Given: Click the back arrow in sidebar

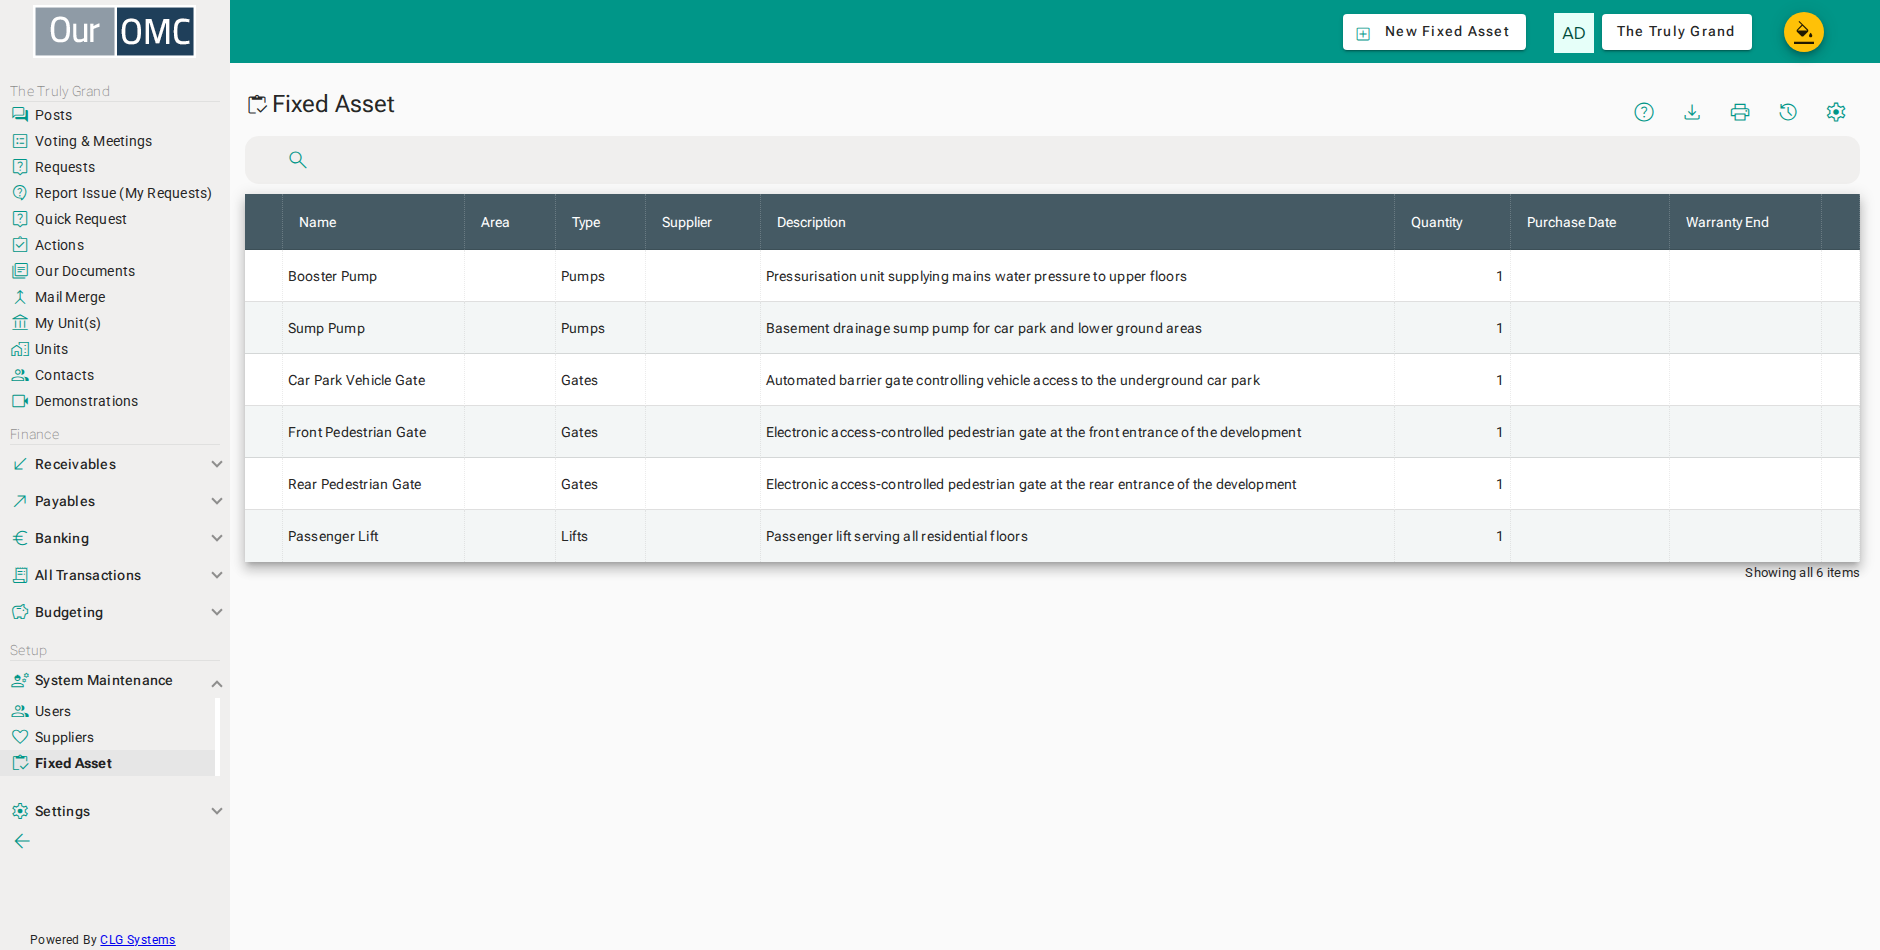Looking at the screenshot, I should click(x=22, y=841).
